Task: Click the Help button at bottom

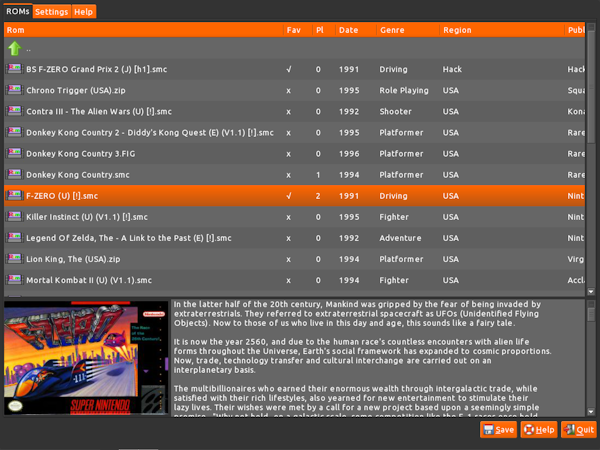Action: click(x=539, y=430)
